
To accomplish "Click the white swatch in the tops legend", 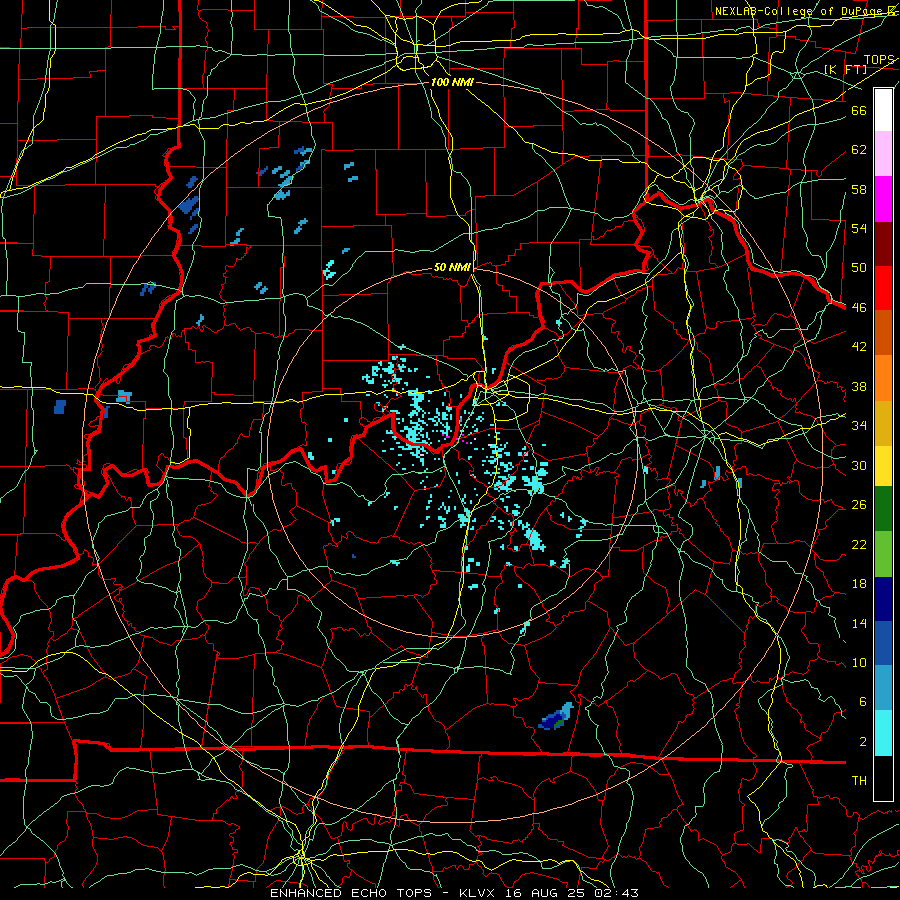I will [883, 110].
